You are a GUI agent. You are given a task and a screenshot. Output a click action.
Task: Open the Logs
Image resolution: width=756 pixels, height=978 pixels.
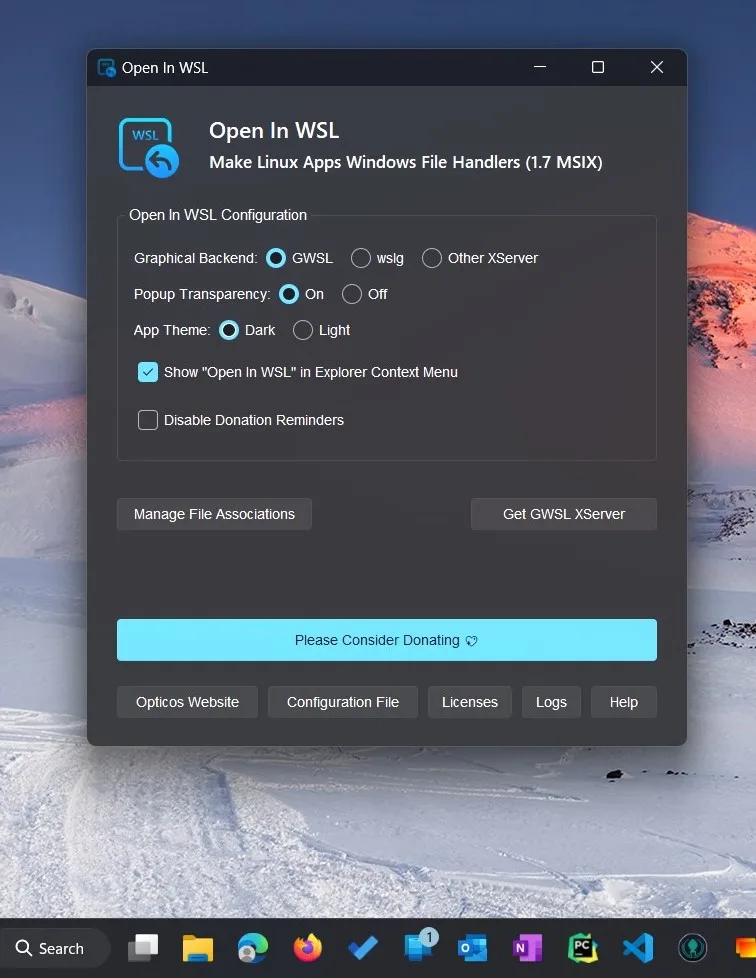point(551,702)
